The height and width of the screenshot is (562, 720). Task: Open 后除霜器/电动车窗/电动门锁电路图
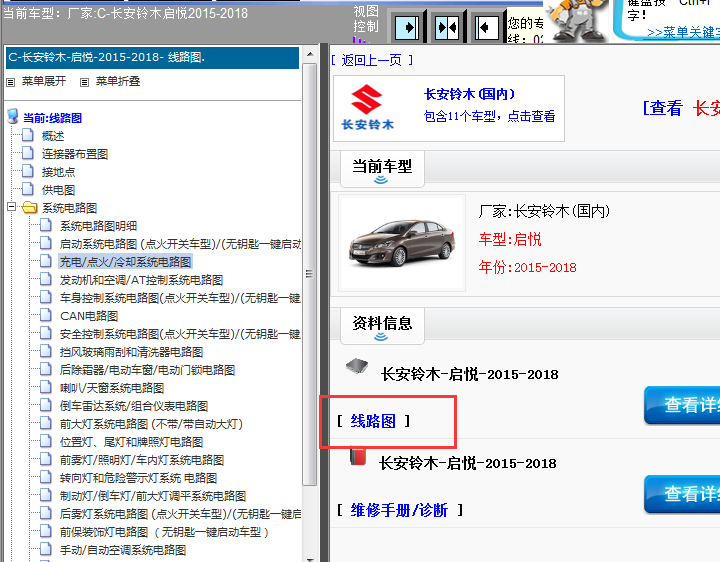pyautogui.click(x=147, y=370)
